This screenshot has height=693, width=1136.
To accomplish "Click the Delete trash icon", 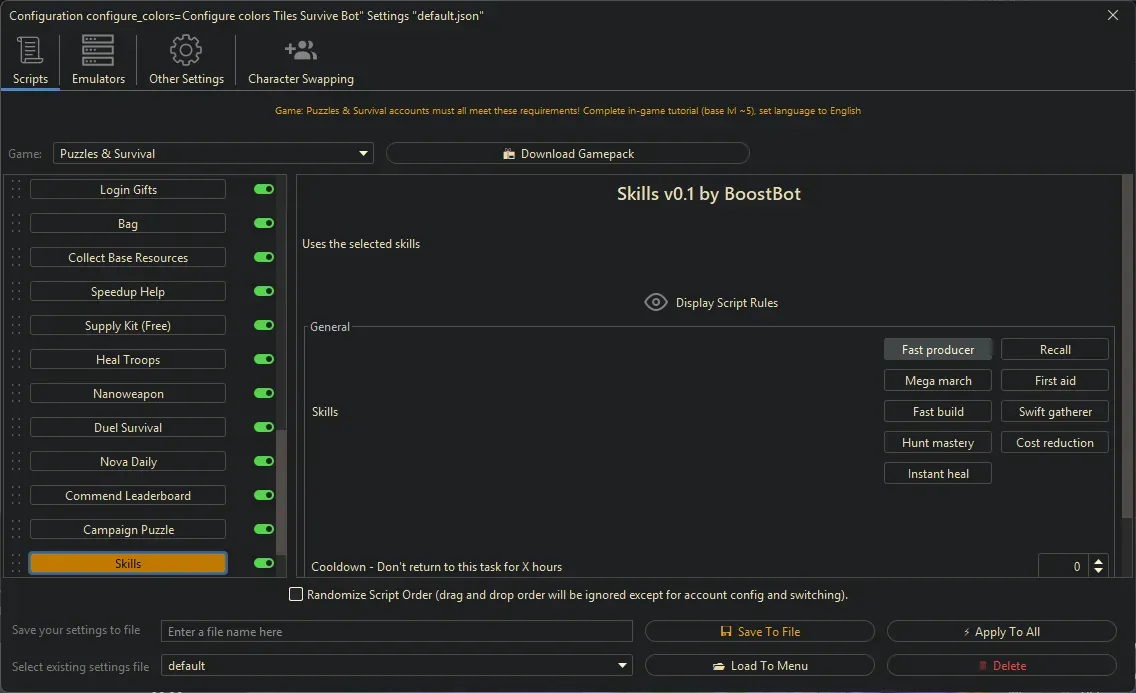I will click(x=983, y=665).
